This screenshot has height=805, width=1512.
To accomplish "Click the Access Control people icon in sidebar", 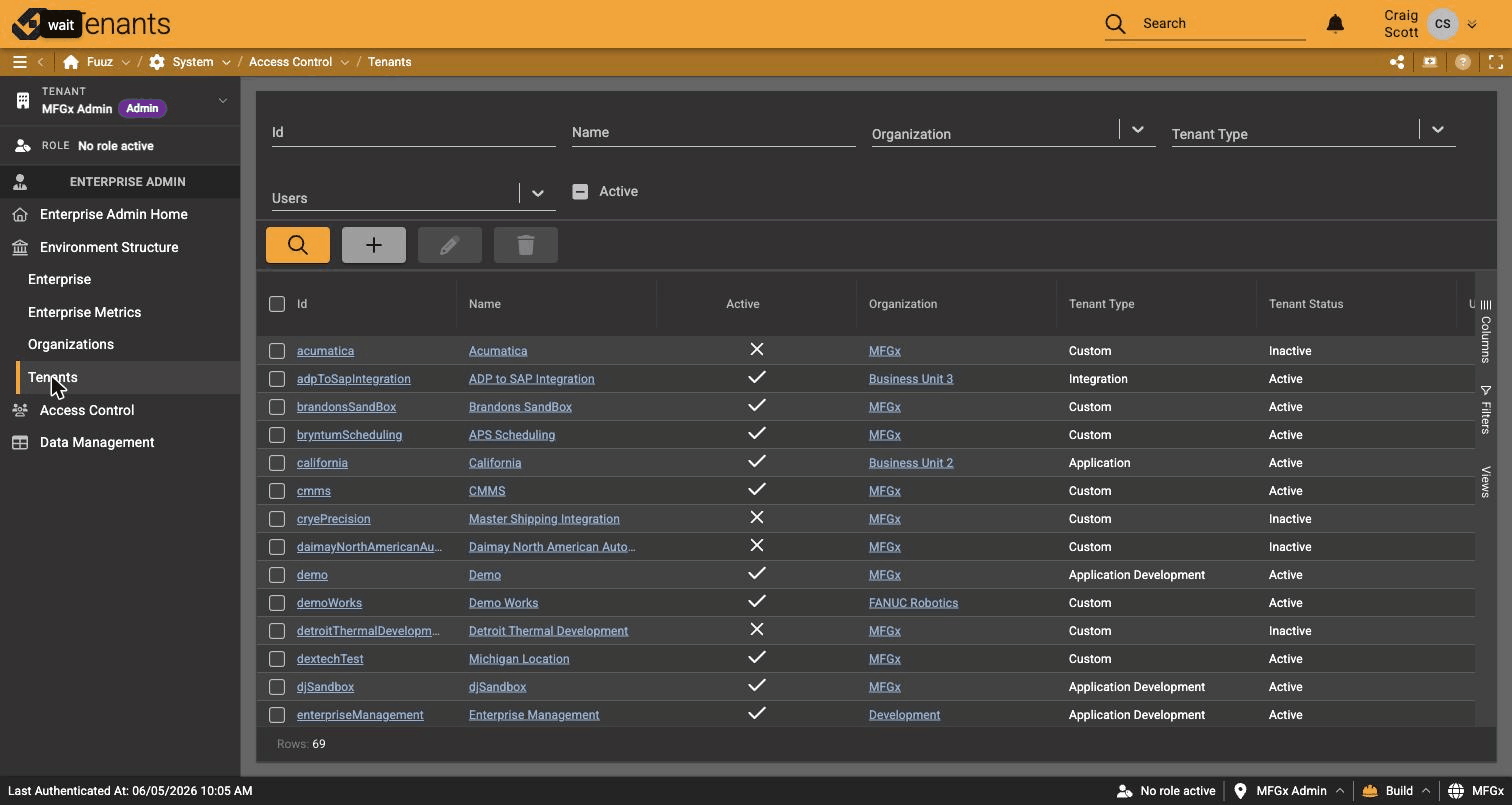I will (x=20, y=410).
